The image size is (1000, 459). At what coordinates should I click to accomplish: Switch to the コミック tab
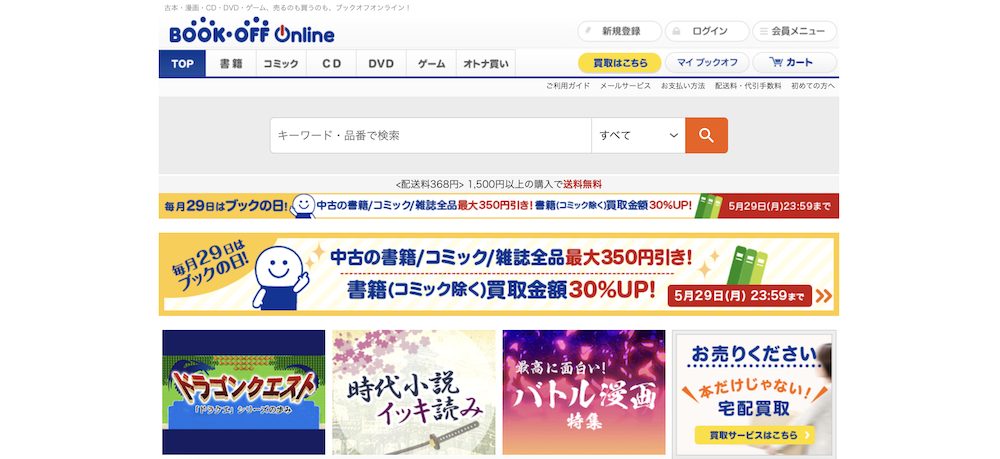point(281,64)
